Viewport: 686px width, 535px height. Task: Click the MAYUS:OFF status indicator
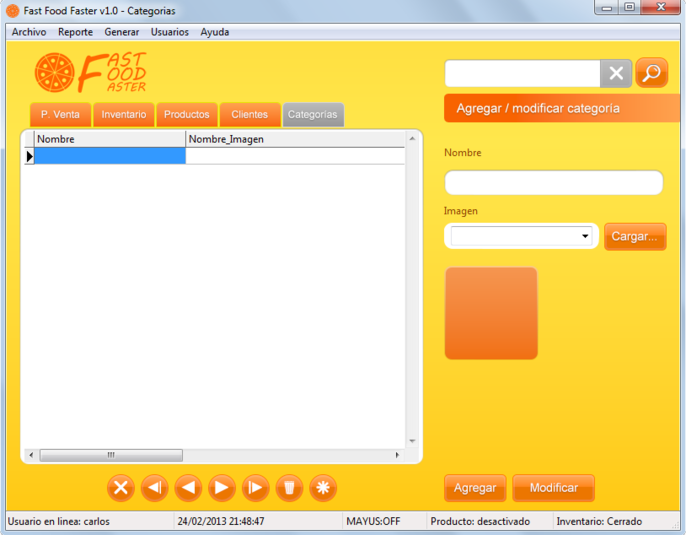click(373, 521)
